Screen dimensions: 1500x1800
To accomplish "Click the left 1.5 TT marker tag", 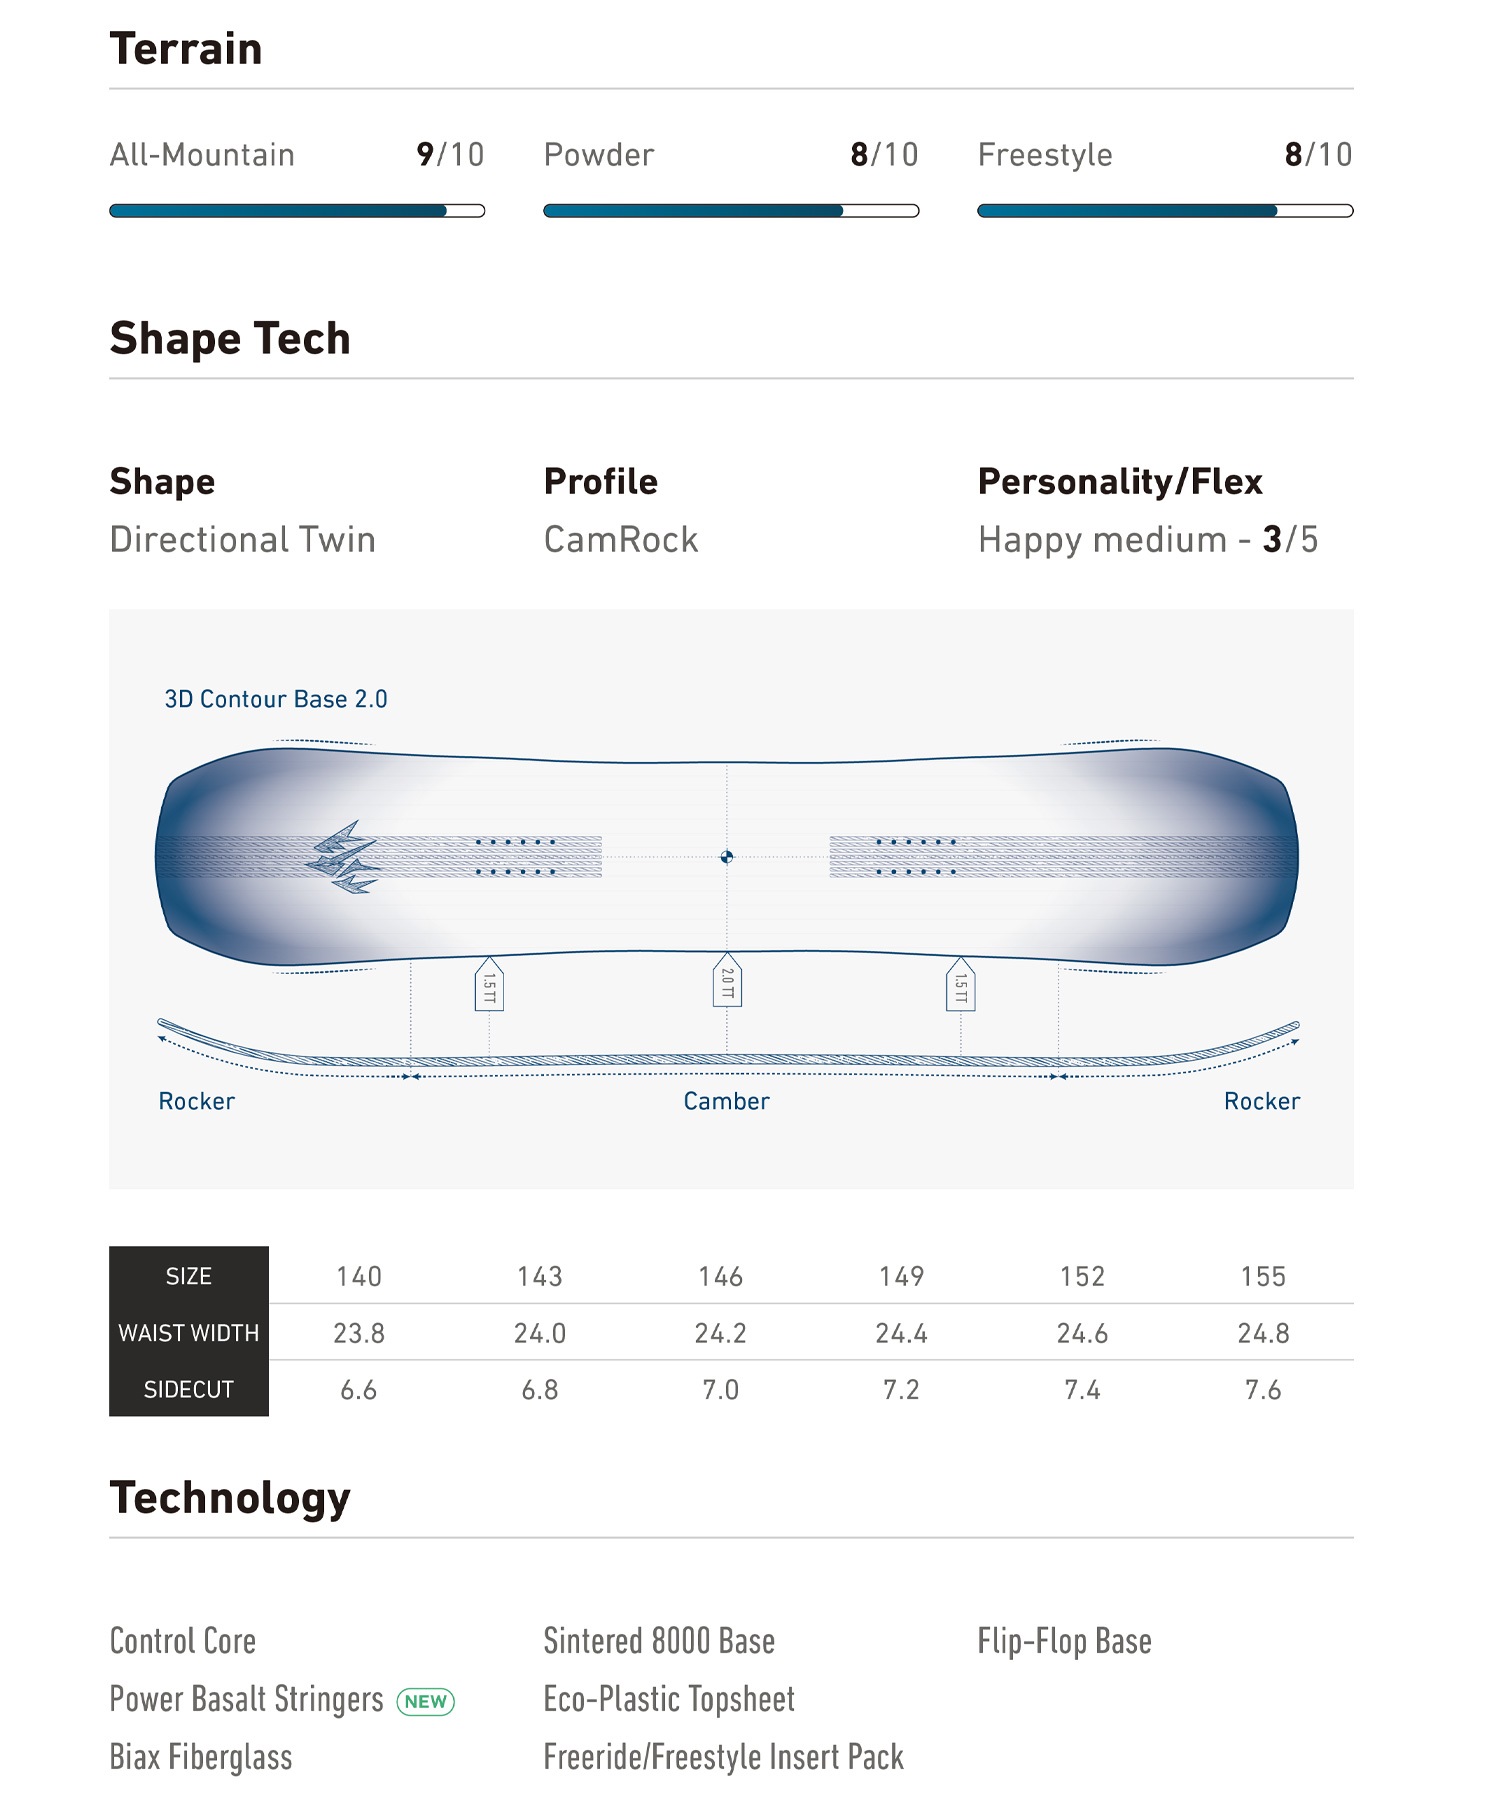I will click(x=489, y=984).
